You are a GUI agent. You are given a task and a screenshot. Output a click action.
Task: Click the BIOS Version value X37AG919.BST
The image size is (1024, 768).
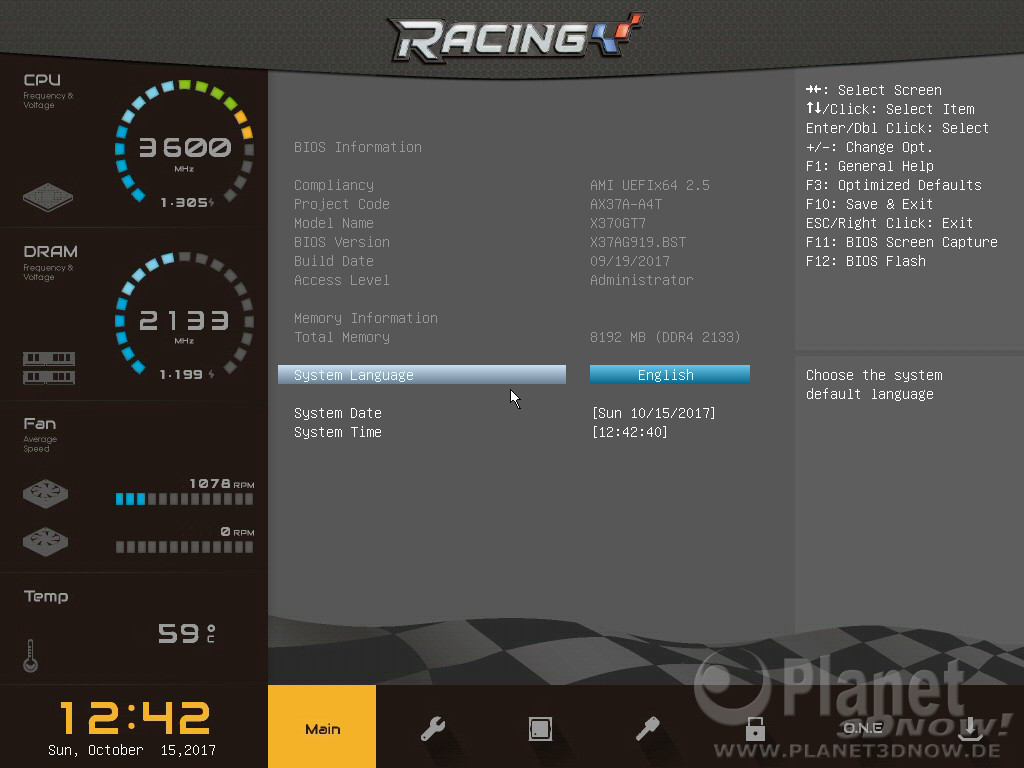(638, 242)
